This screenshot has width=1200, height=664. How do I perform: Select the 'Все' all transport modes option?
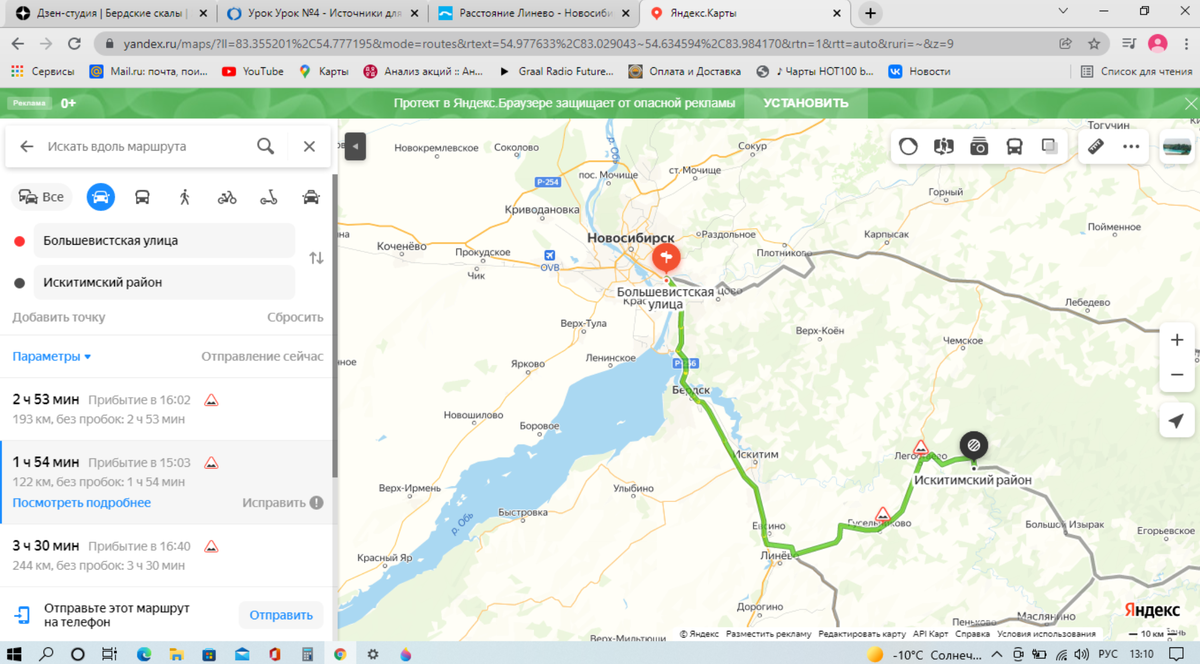pyautogui.click(x=41, y=197)
